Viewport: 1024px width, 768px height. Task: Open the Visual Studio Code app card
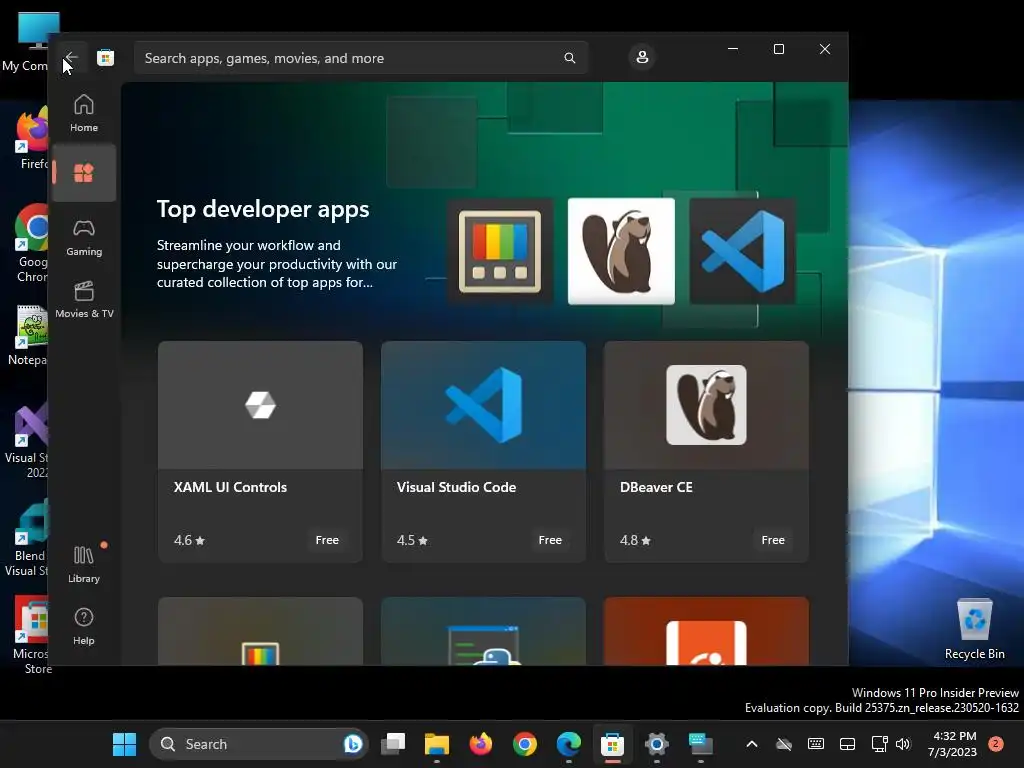click(483, 451)
